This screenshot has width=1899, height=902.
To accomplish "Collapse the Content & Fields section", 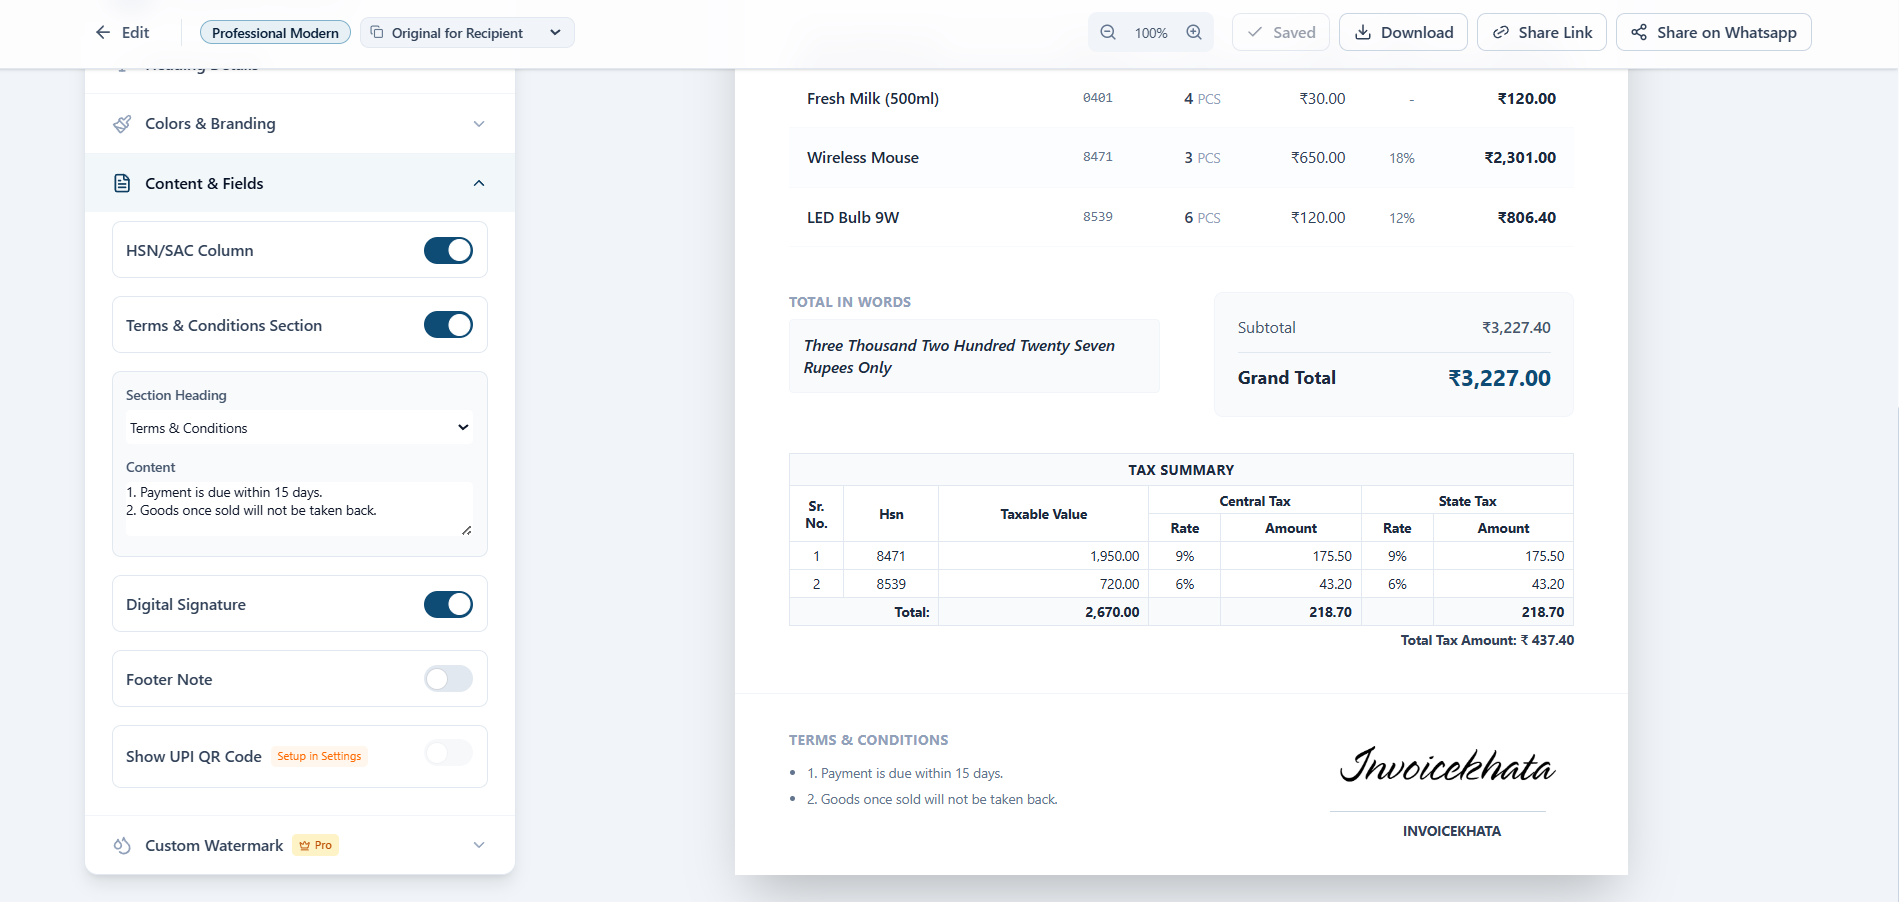I will (478, 183).
